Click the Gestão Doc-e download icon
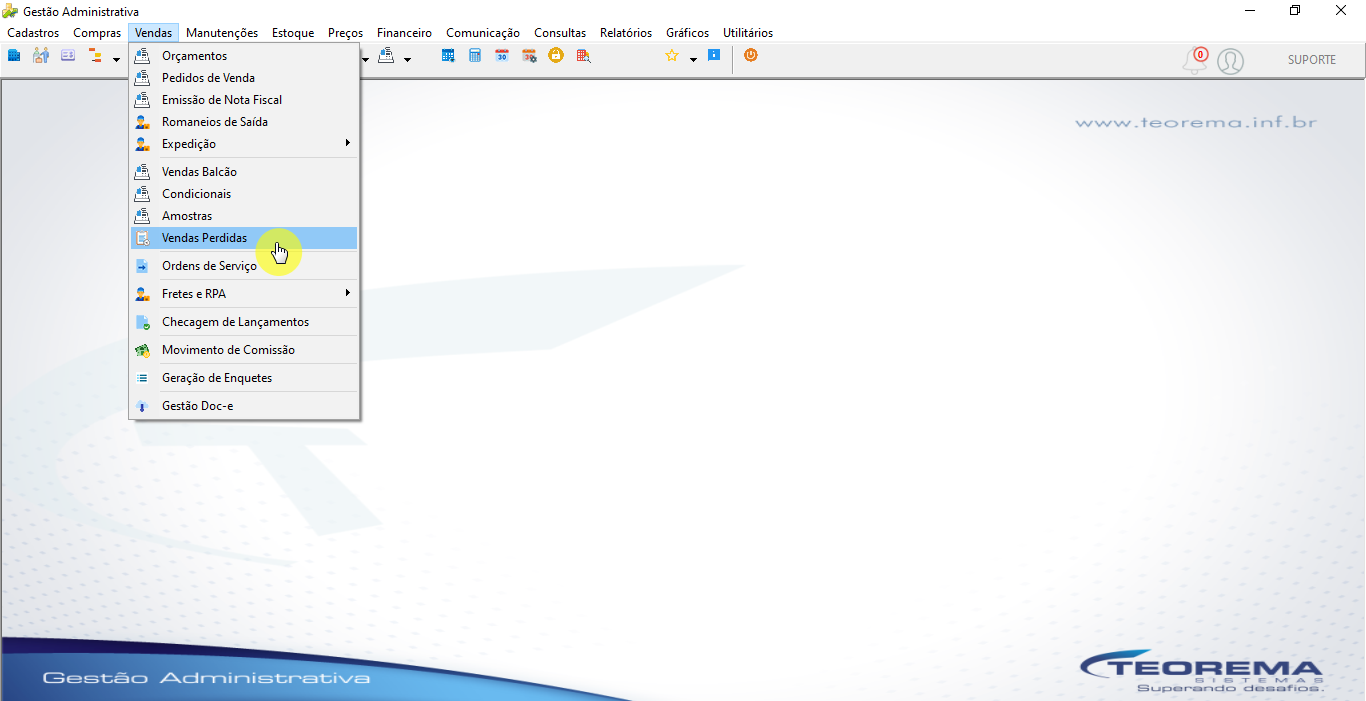 tap(142, 406)
